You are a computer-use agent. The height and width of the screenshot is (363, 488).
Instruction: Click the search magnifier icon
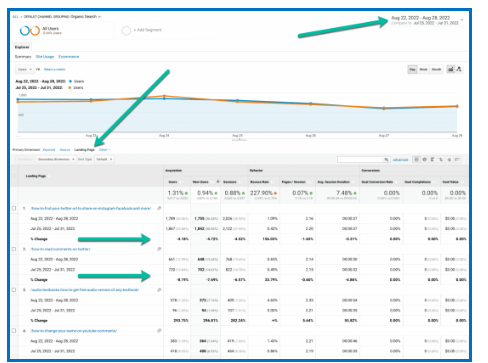click(386, 160)
